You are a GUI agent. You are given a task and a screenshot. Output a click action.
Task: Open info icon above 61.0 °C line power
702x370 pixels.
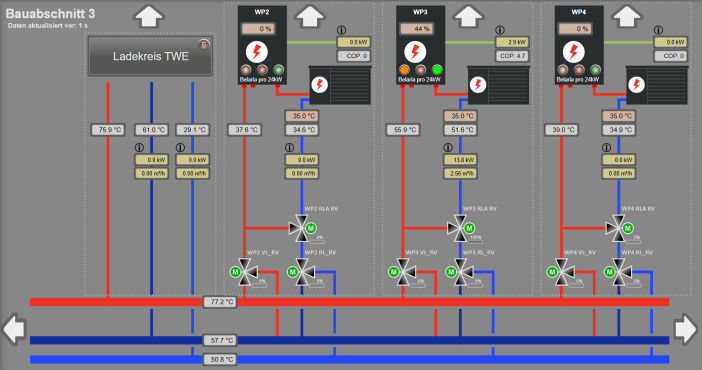(x=139, y=147)
